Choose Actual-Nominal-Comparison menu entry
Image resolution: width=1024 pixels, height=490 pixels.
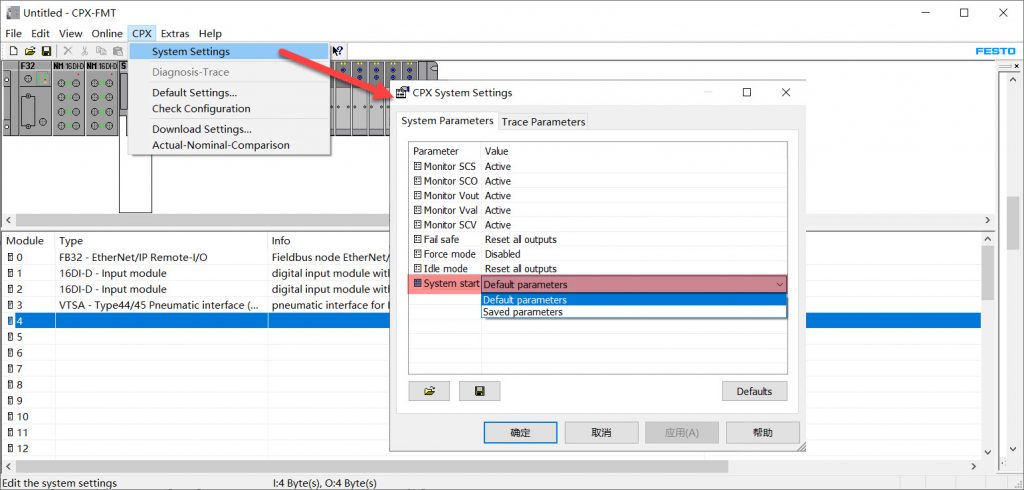tap(229, 145)
